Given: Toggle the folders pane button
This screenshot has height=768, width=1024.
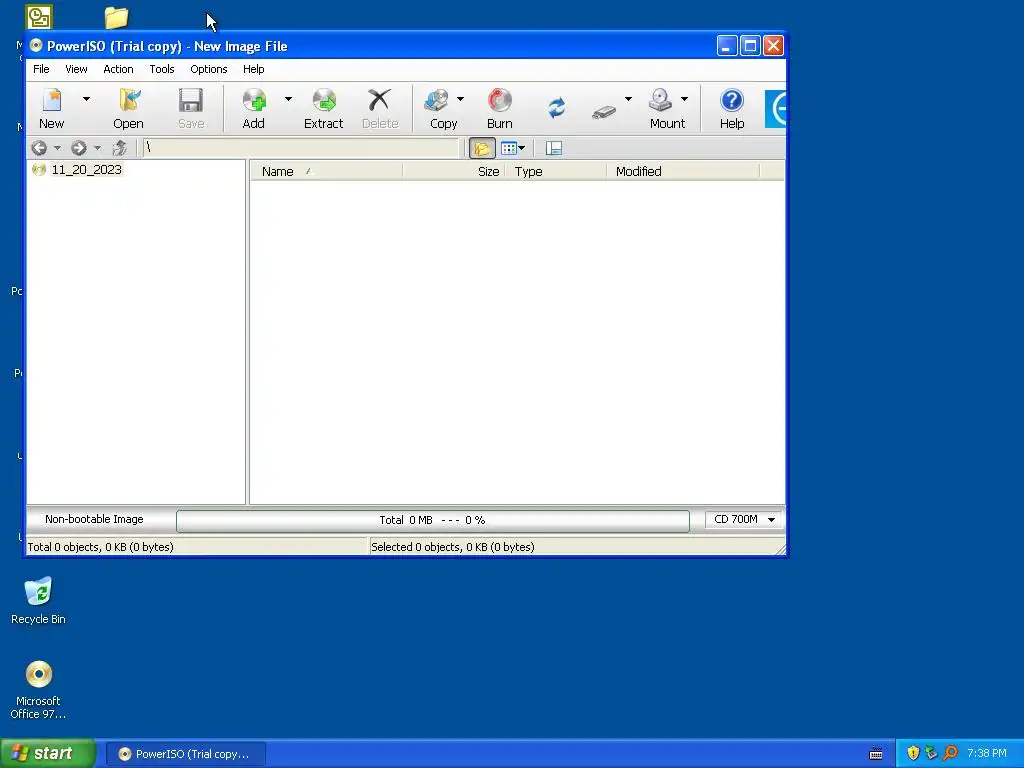Looking at the screenshot, I should pos(482,148).
